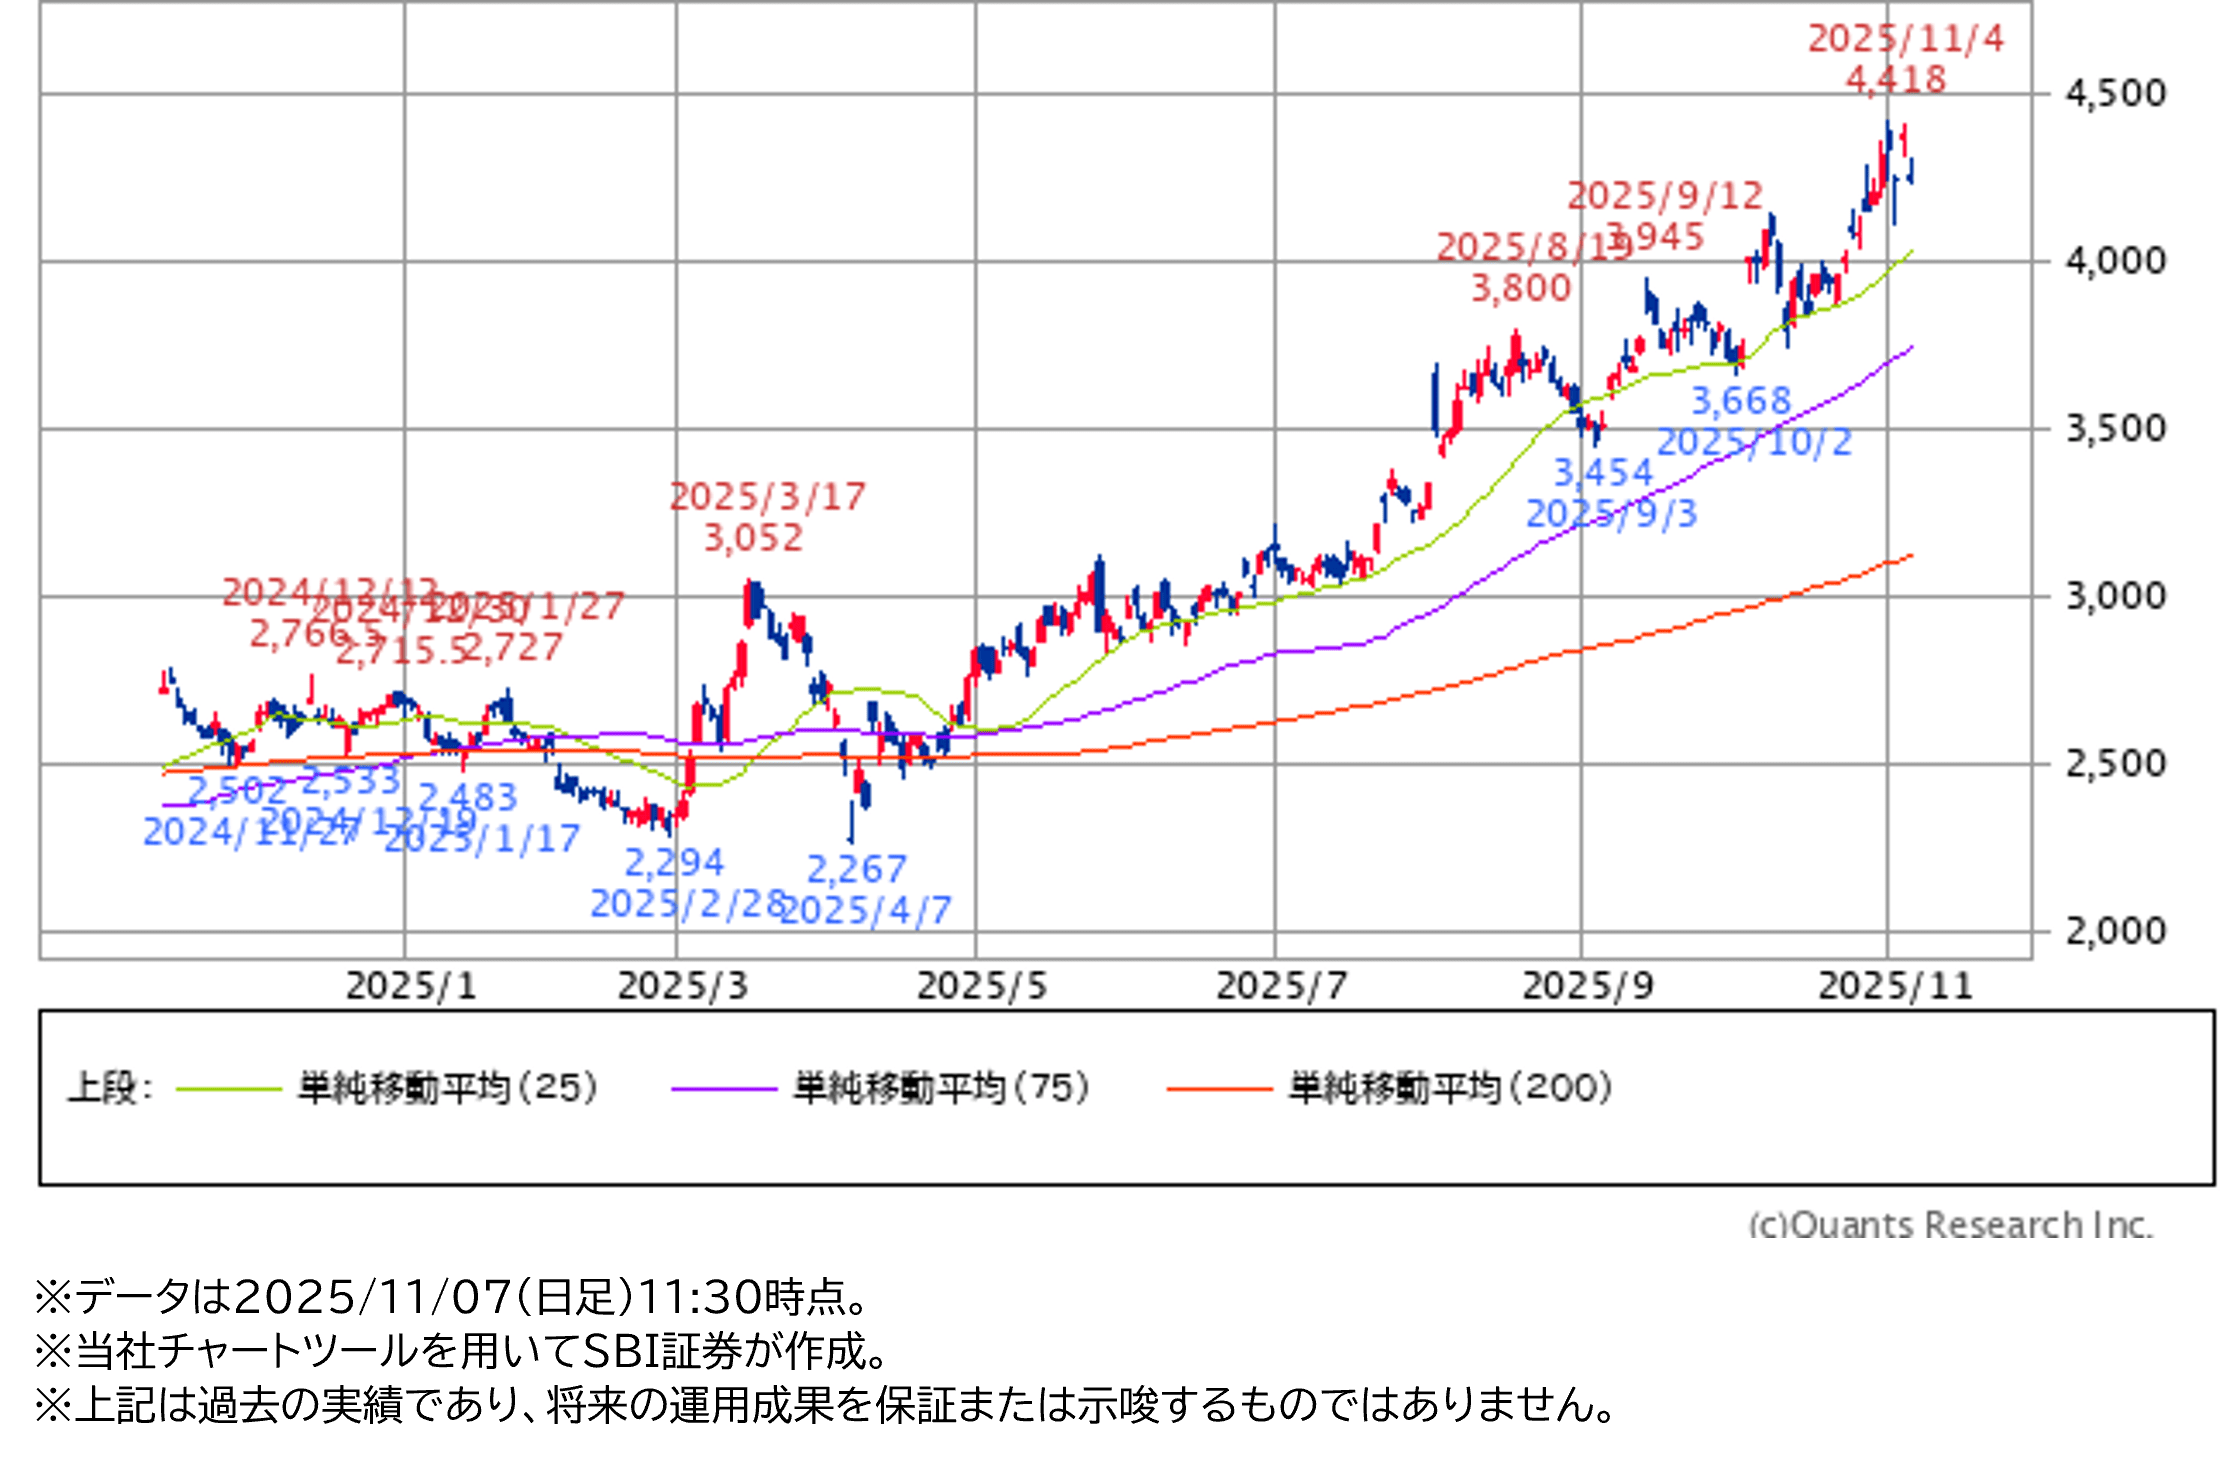The image size is (2223, 1471).
Task: Click the 単純移動平均(75) legend label
Action: pyautogui.click(x=941, y=1088)
